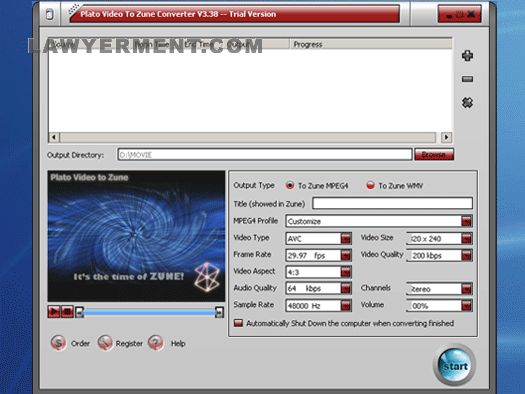Click the Progress column header
This screenshot has width=525, height=394.
371,44
